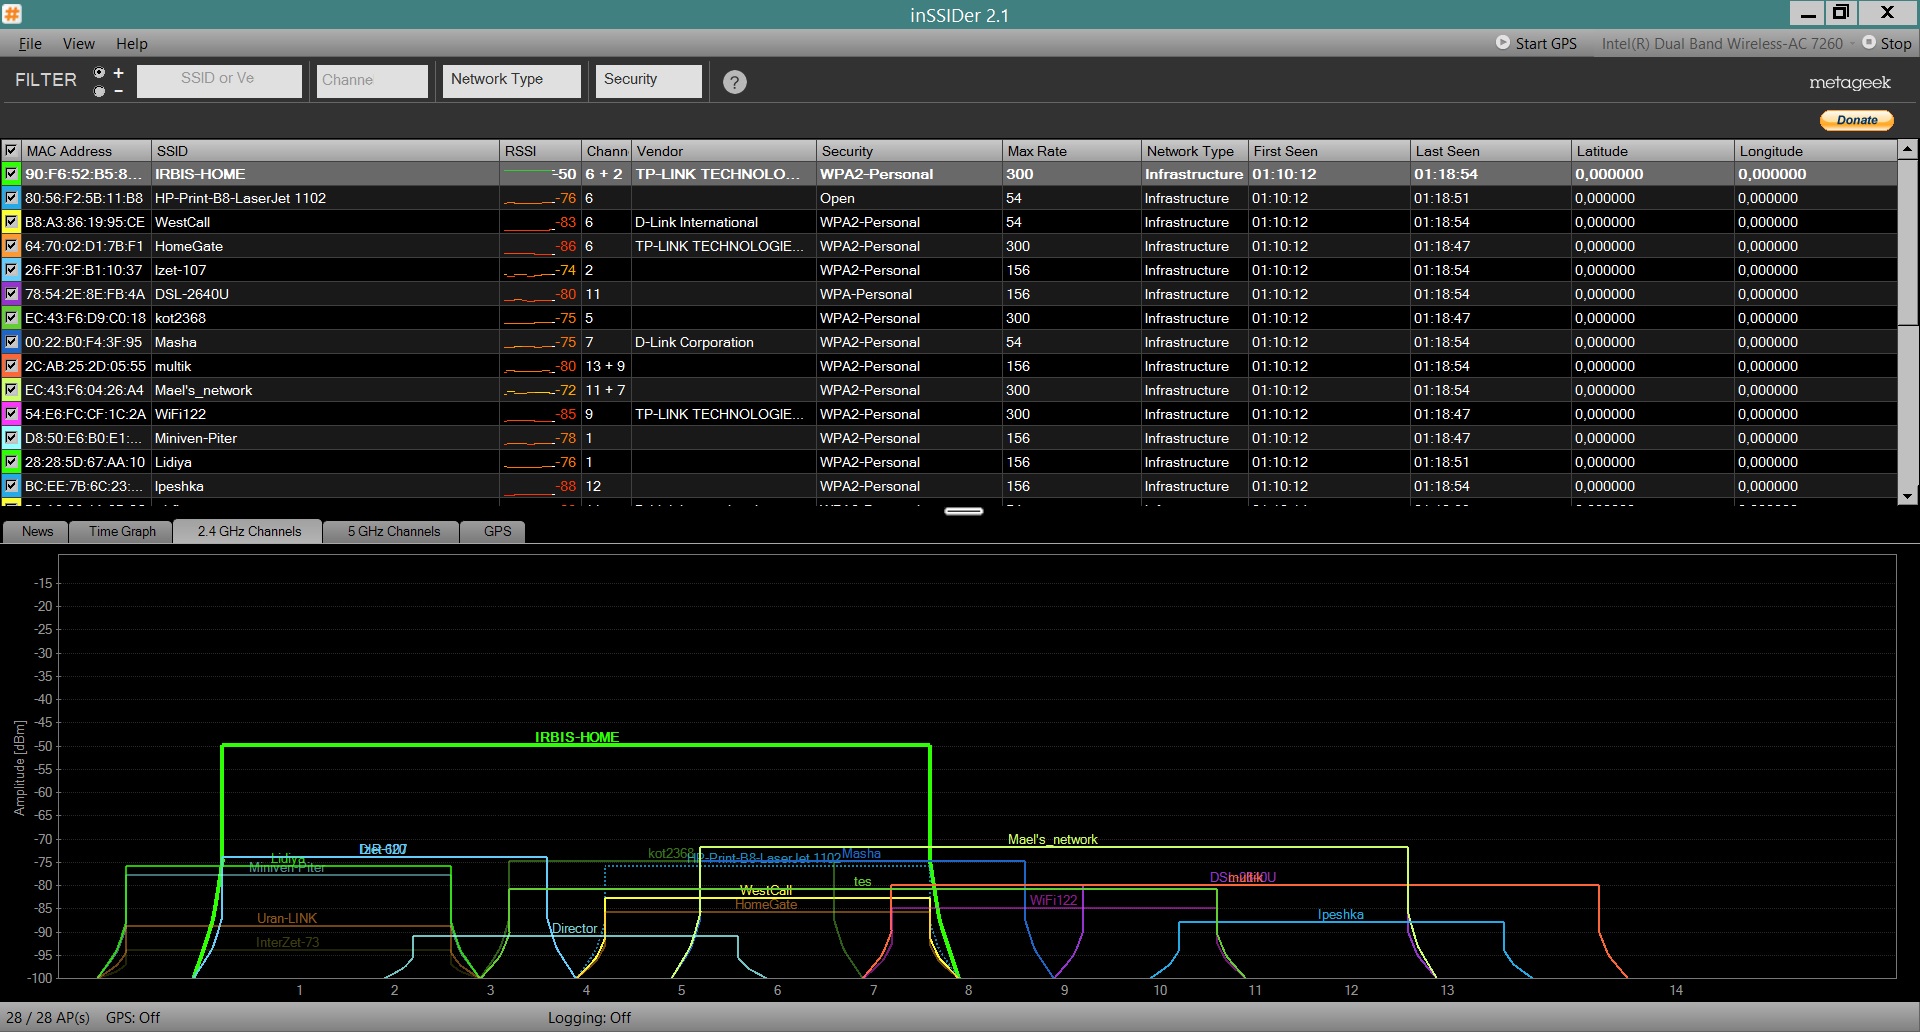Click the inSSIDer app icon in title bar

click(x=12, y=14)
